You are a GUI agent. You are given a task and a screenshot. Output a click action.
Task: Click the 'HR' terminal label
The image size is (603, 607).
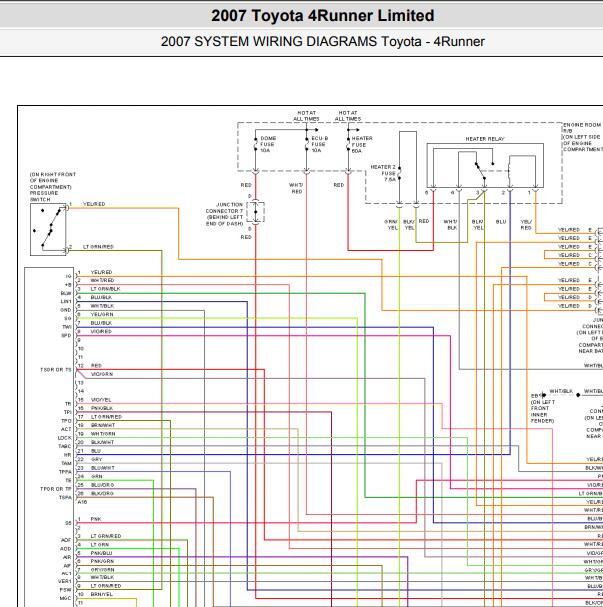[x=68, y=455]
